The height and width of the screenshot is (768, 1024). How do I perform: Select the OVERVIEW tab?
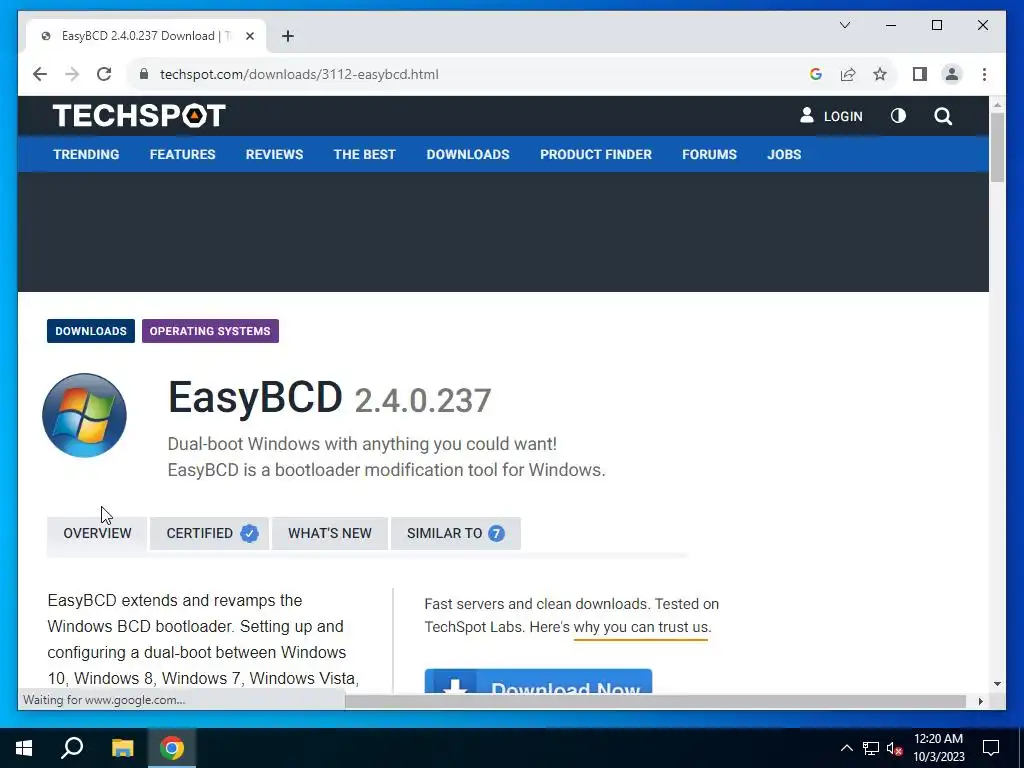(x=97, y=534)
